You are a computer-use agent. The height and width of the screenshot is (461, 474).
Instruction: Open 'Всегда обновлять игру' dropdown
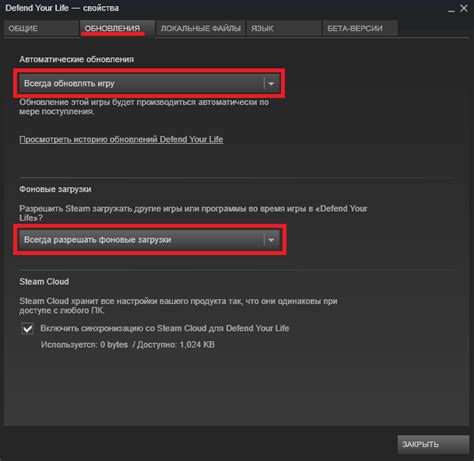click(x=149, y=83)
